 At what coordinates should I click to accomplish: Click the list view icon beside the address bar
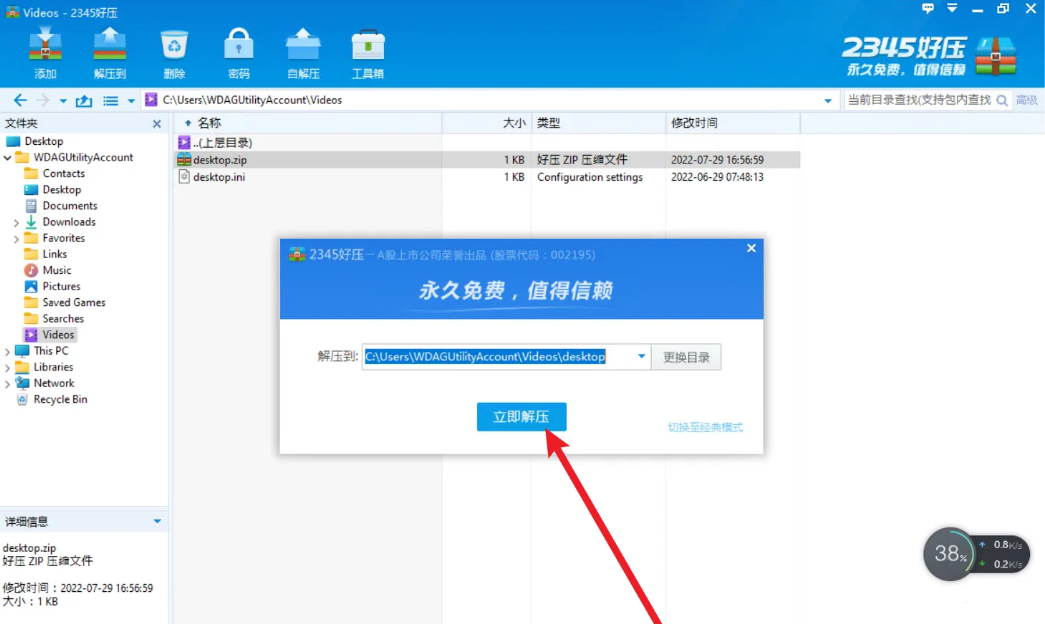[x=111, y=100]
